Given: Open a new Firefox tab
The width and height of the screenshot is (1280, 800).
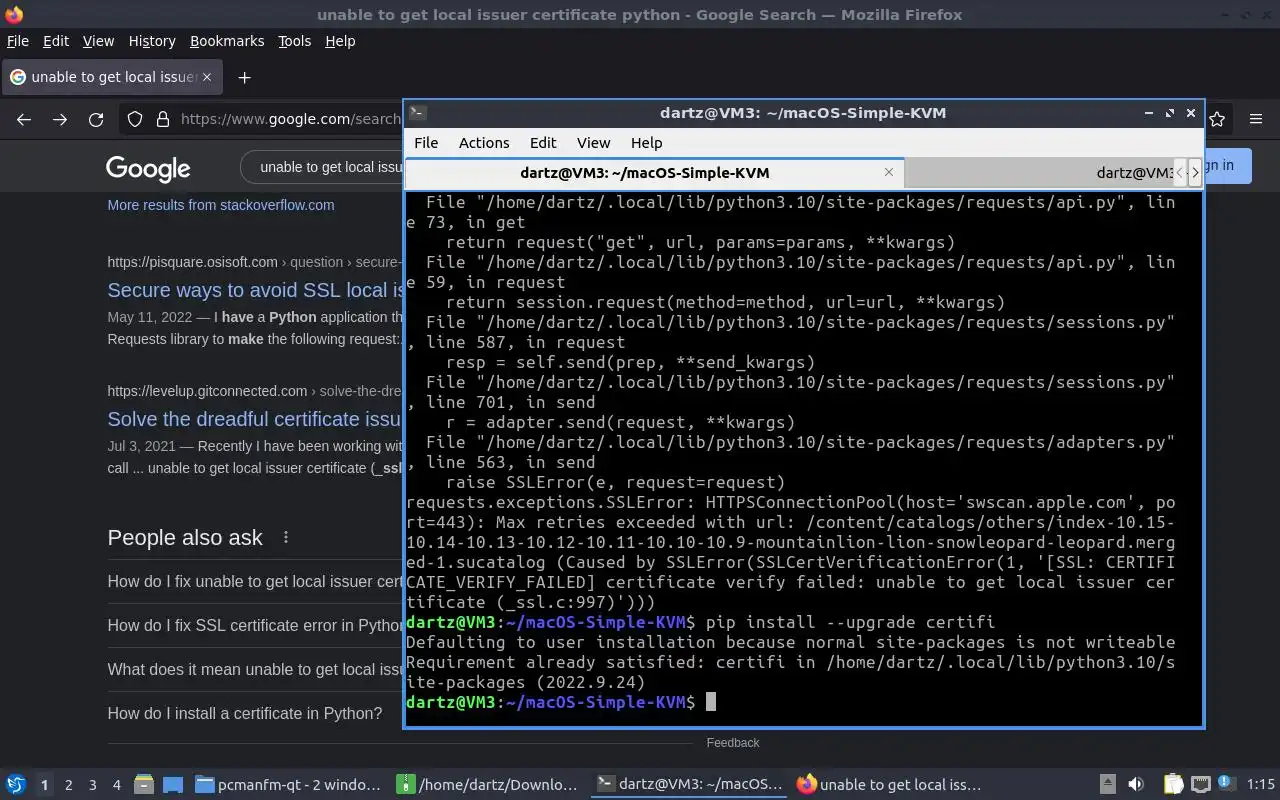Looking at the screenshot, I should (244, 77).
